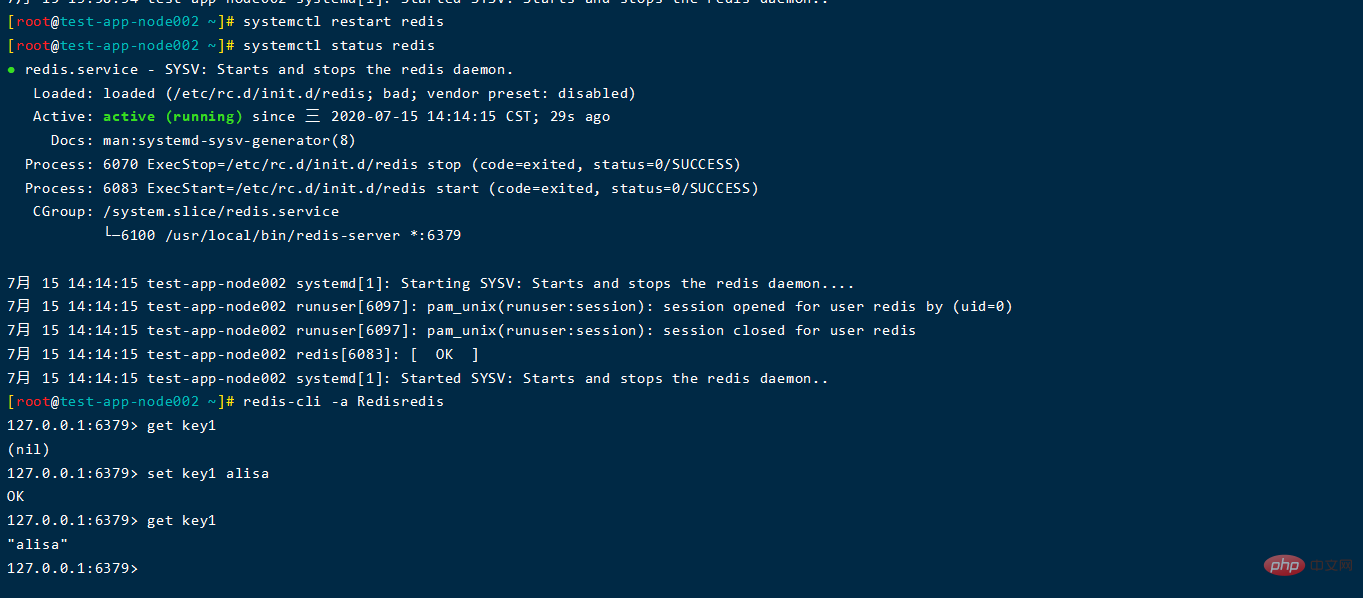Click the "[  OK  ]" redis[6083] log entry
The width and height of the screenshot is (1363, 598).
pyautogui.click(x=444, y=354)
